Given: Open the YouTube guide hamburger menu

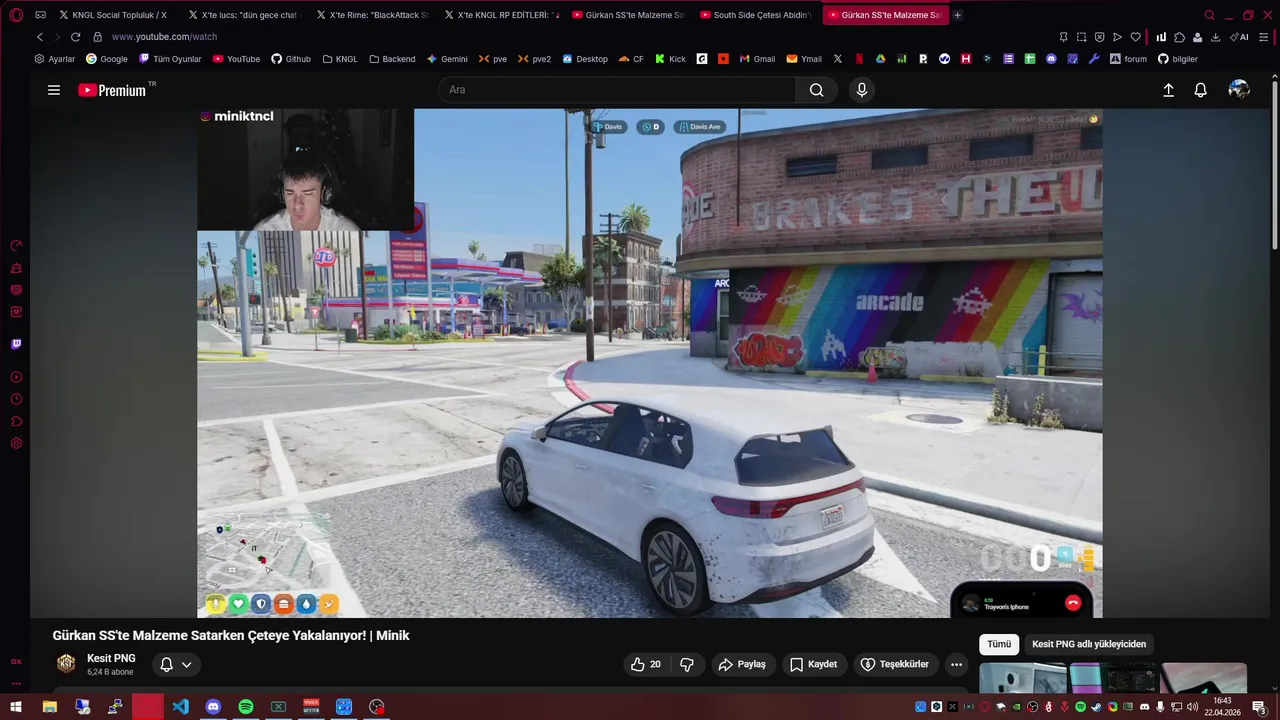Looking at the screenshot, I should (x=54, y=90).
